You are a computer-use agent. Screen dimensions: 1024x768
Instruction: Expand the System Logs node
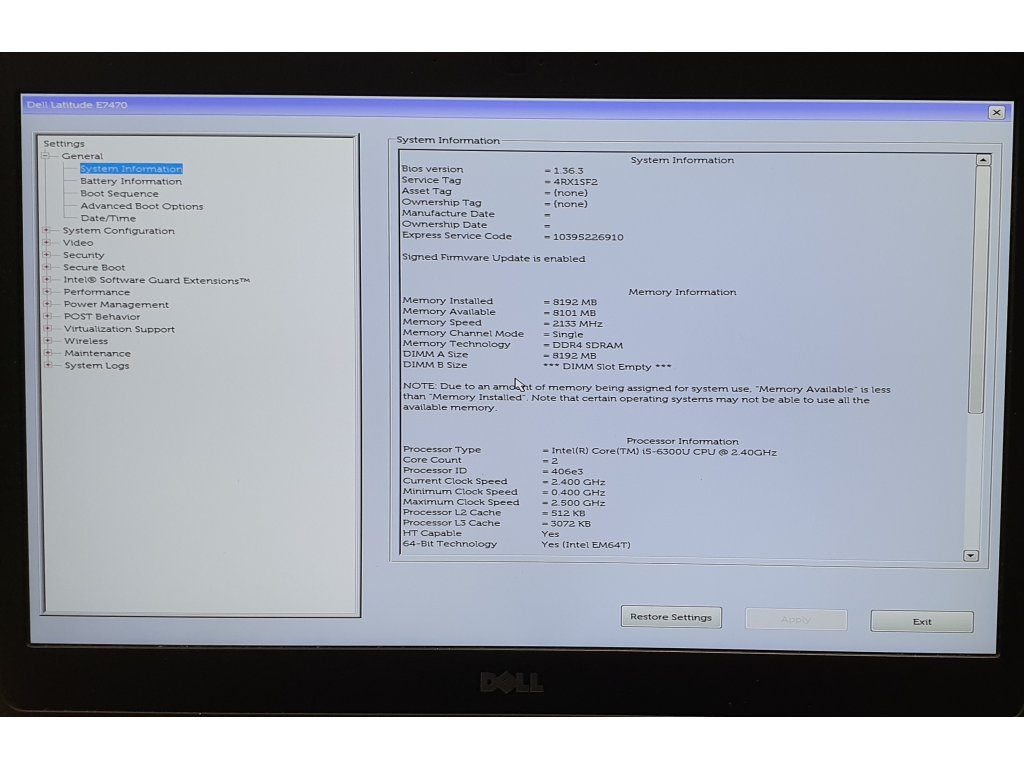48,365
